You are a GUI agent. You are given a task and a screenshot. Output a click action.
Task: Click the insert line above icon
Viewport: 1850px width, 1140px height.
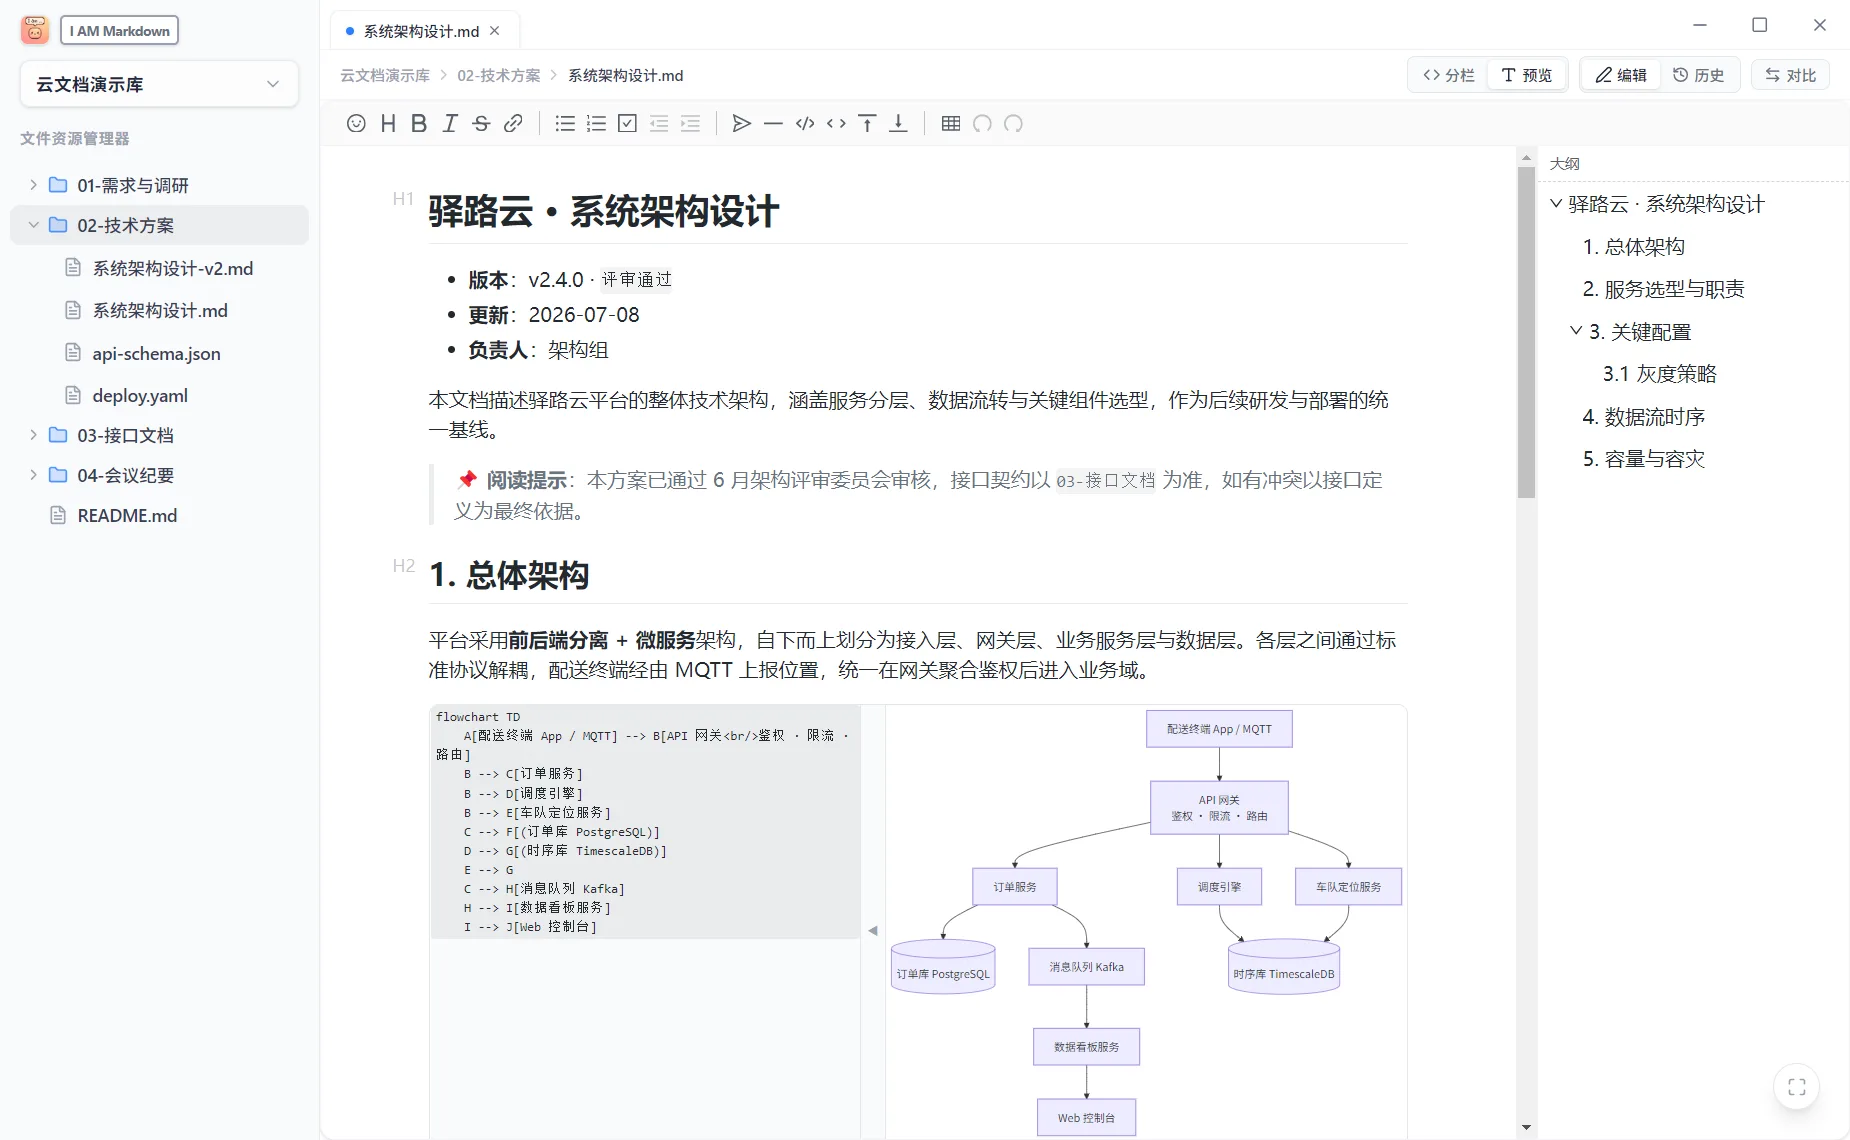867,123
